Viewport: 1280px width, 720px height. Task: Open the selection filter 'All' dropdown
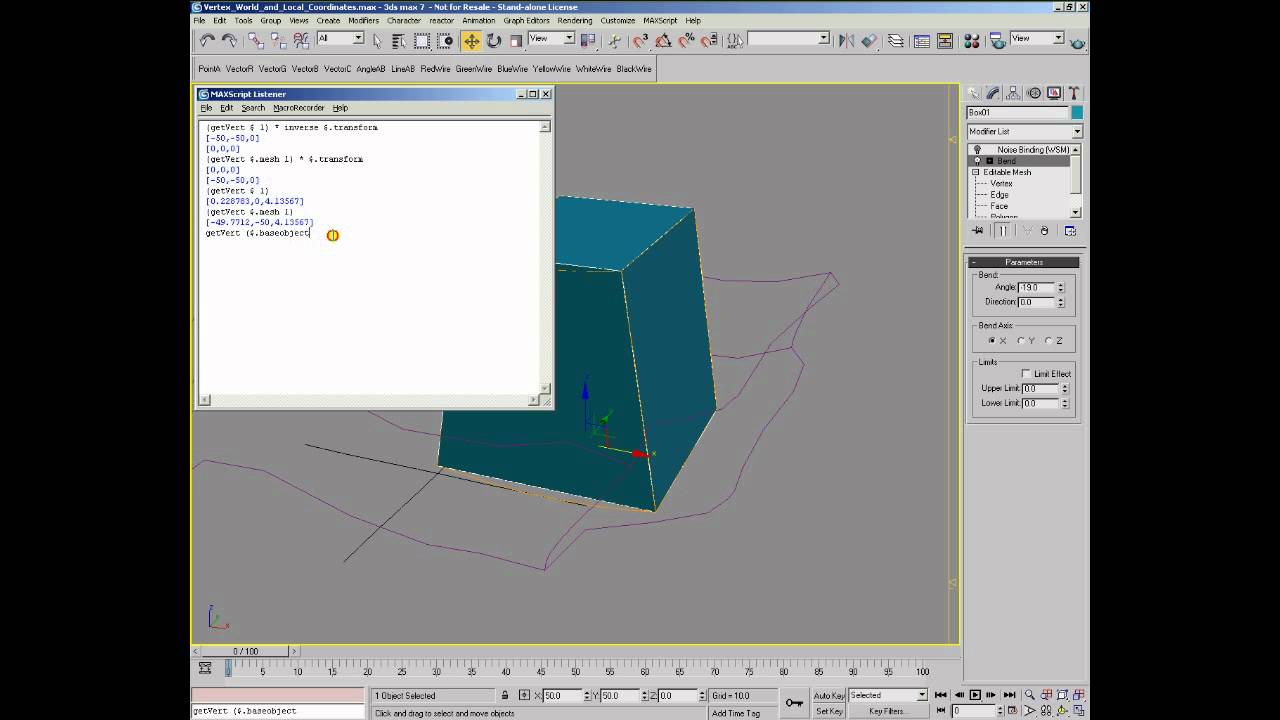(x=340, y=39)
